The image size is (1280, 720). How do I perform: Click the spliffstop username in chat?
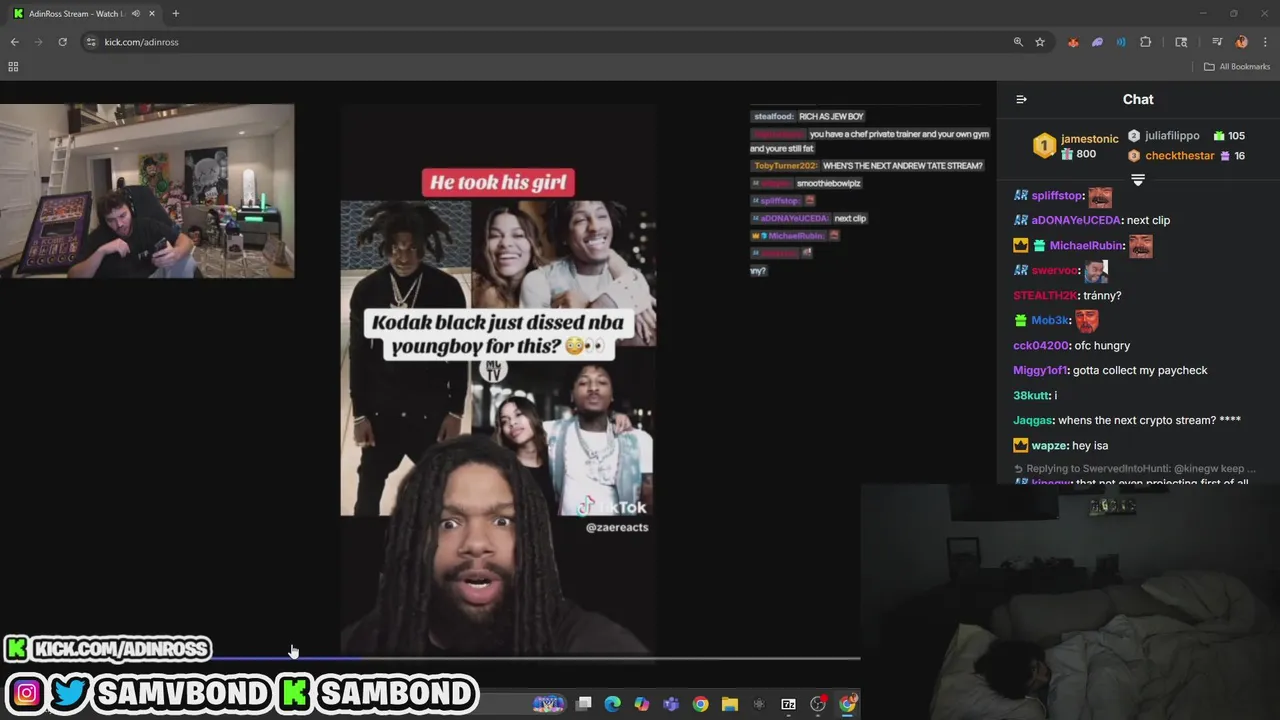1057,196
